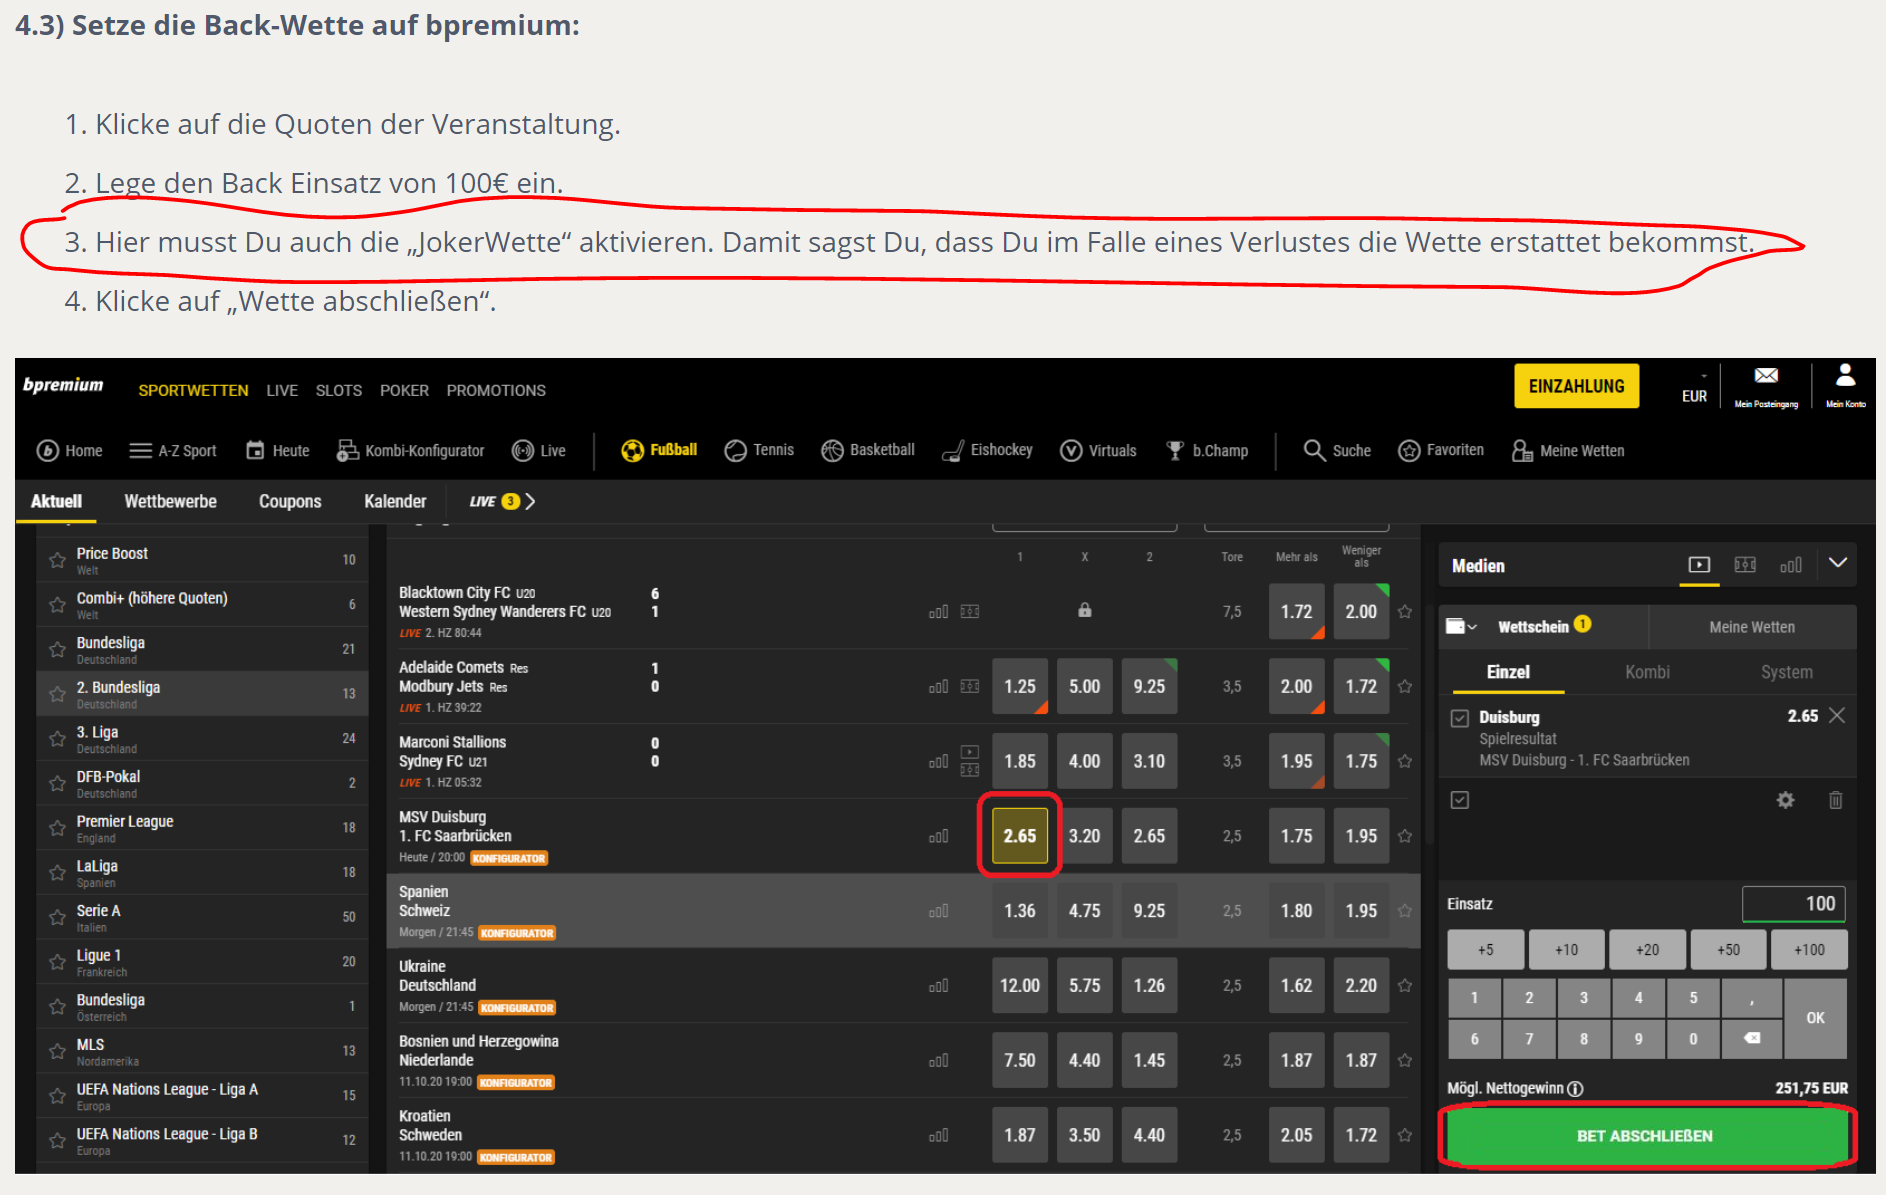Open Meine Wetten in the sports bar

(1568, 451)
